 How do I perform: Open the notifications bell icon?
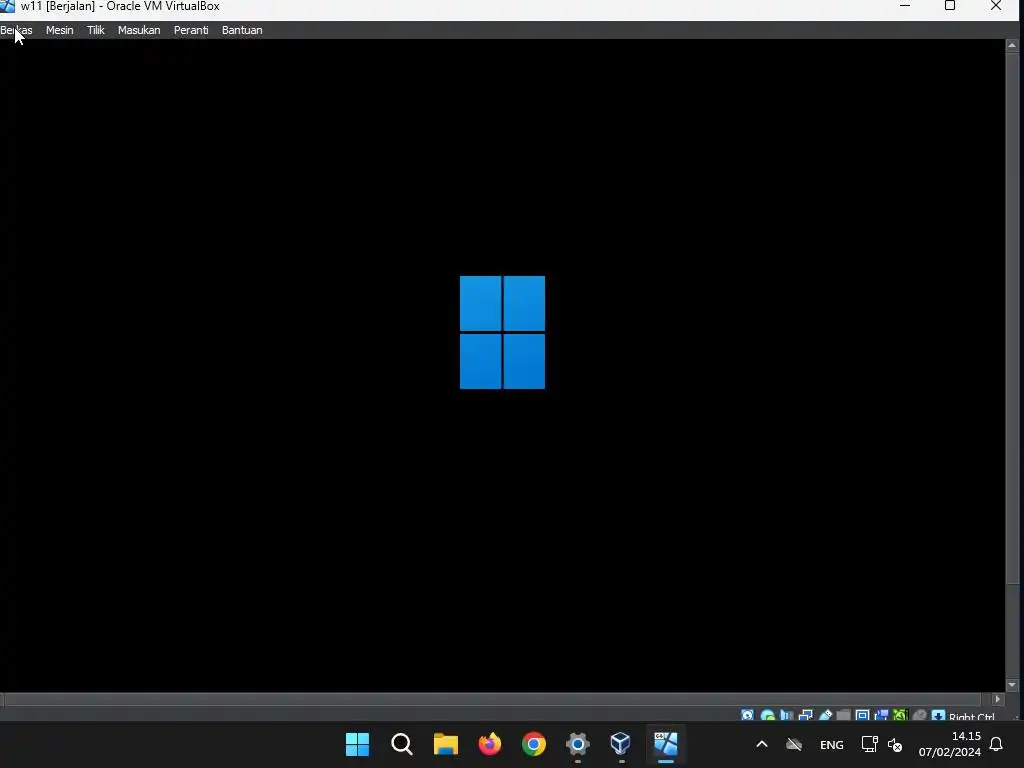[996, 744]
